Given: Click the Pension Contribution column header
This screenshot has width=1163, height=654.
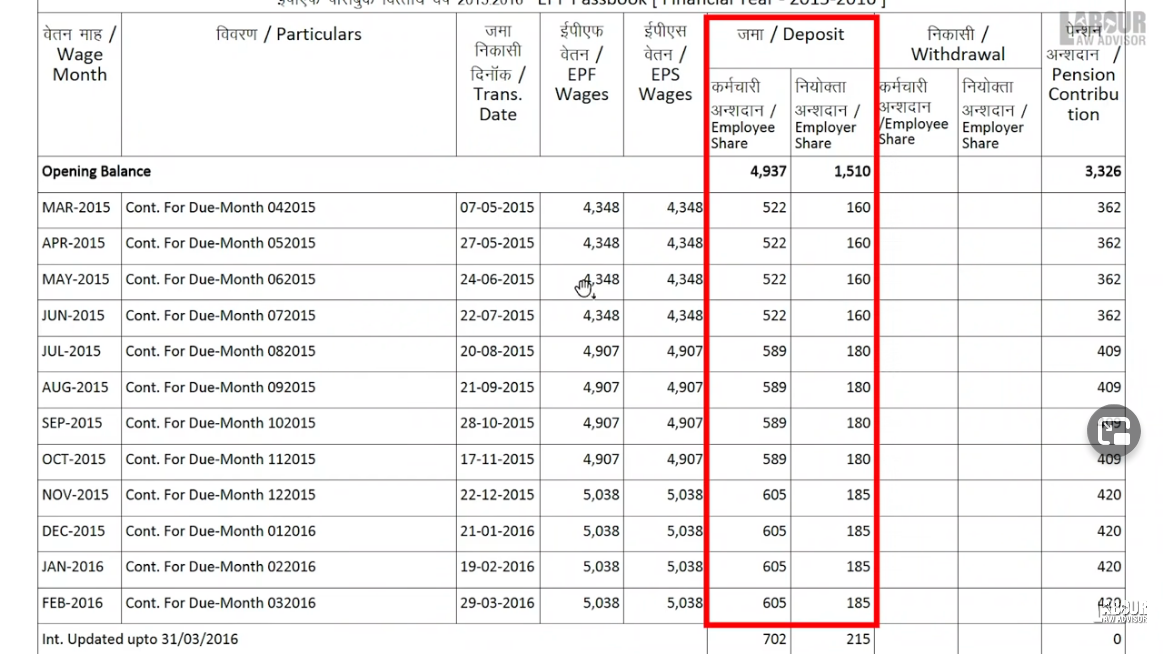Looking at the screenshot, I should point(1082,95).
